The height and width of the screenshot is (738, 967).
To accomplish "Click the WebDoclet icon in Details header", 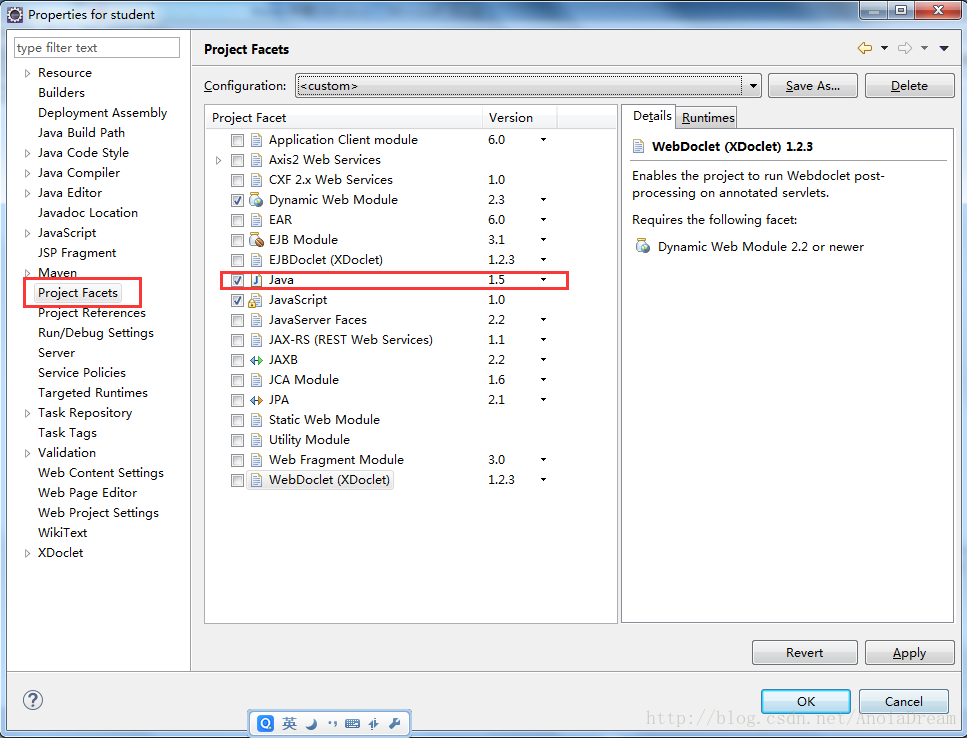I will 639,146.
